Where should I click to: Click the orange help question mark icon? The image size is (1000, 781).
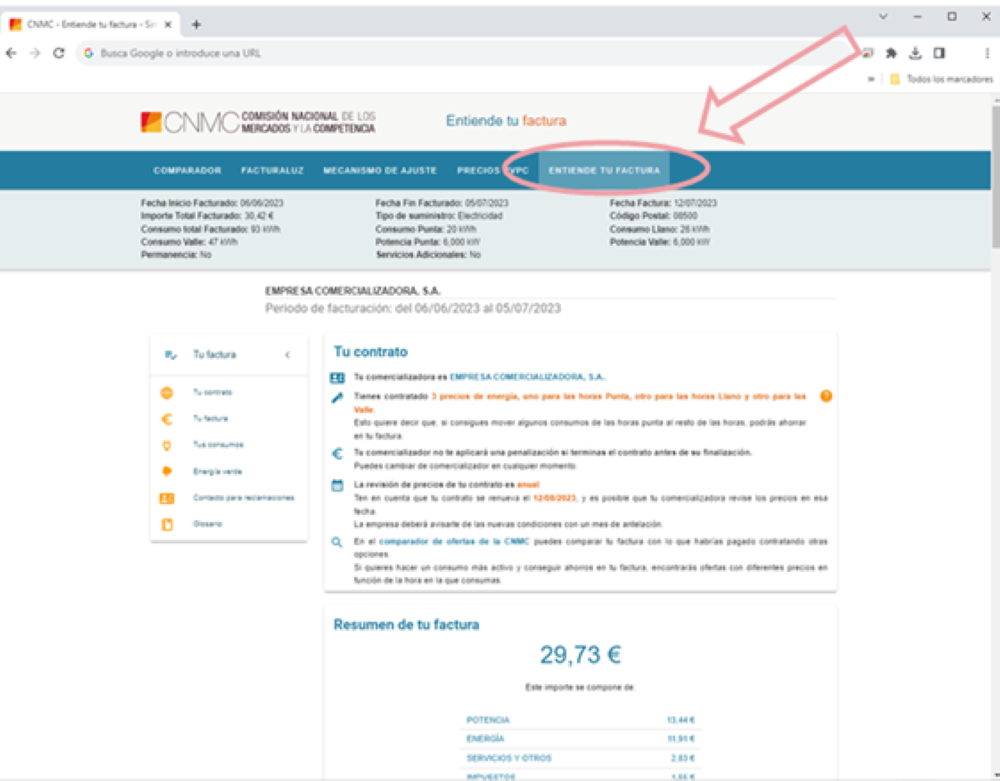coord(826,397)
